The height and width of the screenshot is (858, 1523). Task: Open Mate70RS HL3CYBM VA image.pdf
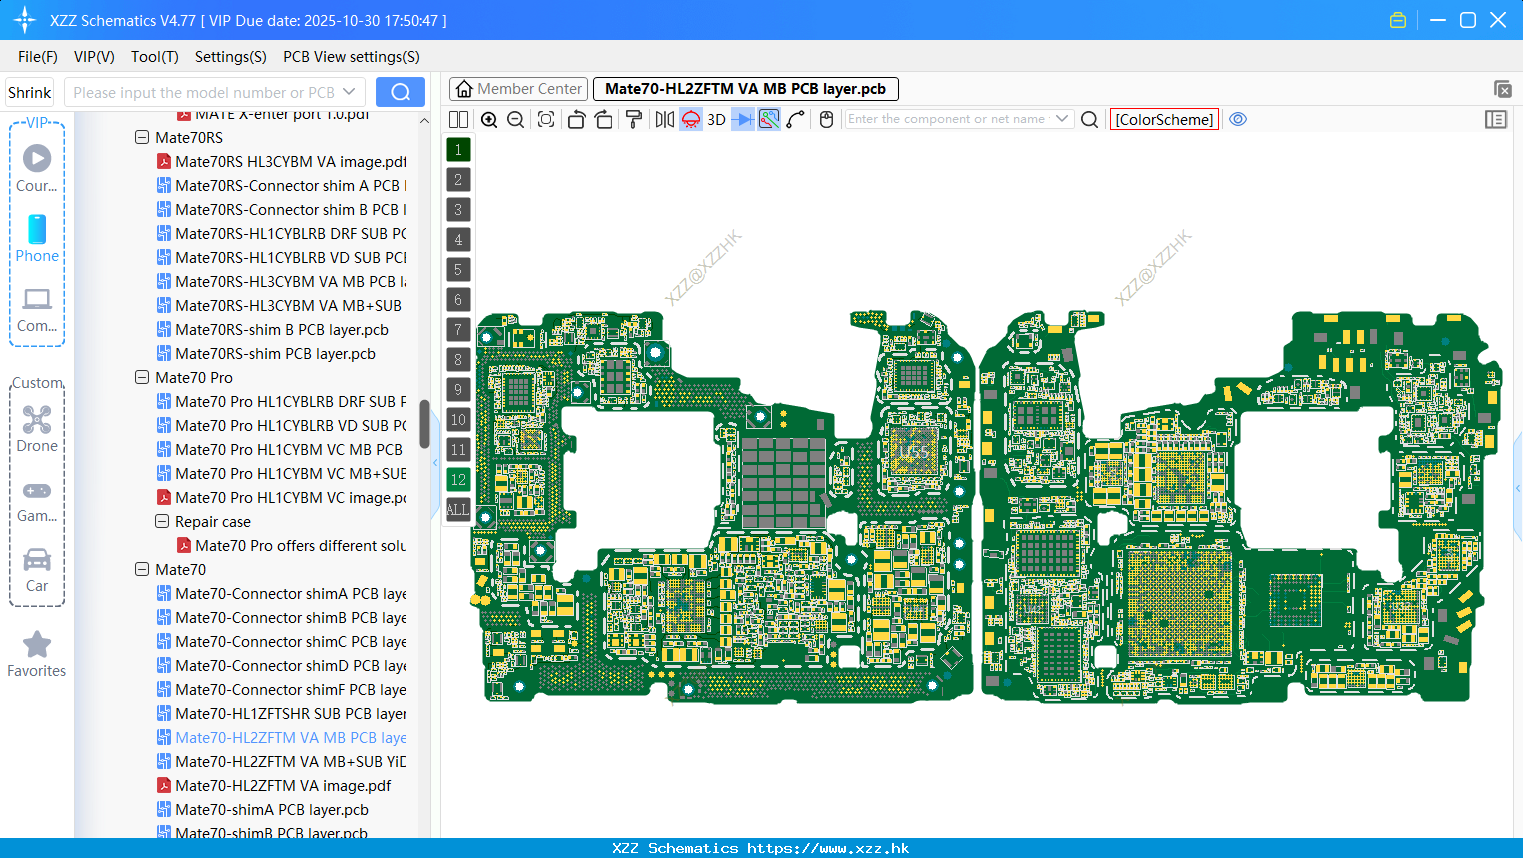point(281,161)
